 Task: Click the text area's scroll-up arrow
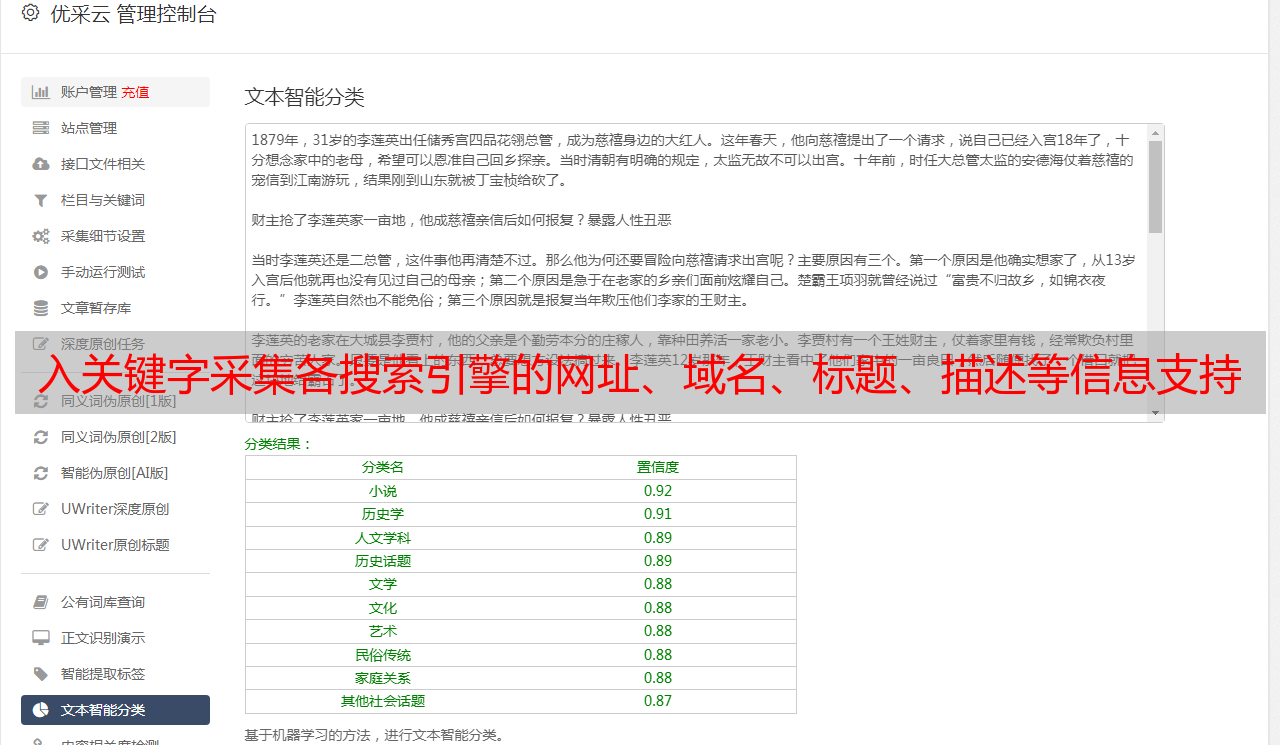pyautogui.click(x=1156, y=132)
